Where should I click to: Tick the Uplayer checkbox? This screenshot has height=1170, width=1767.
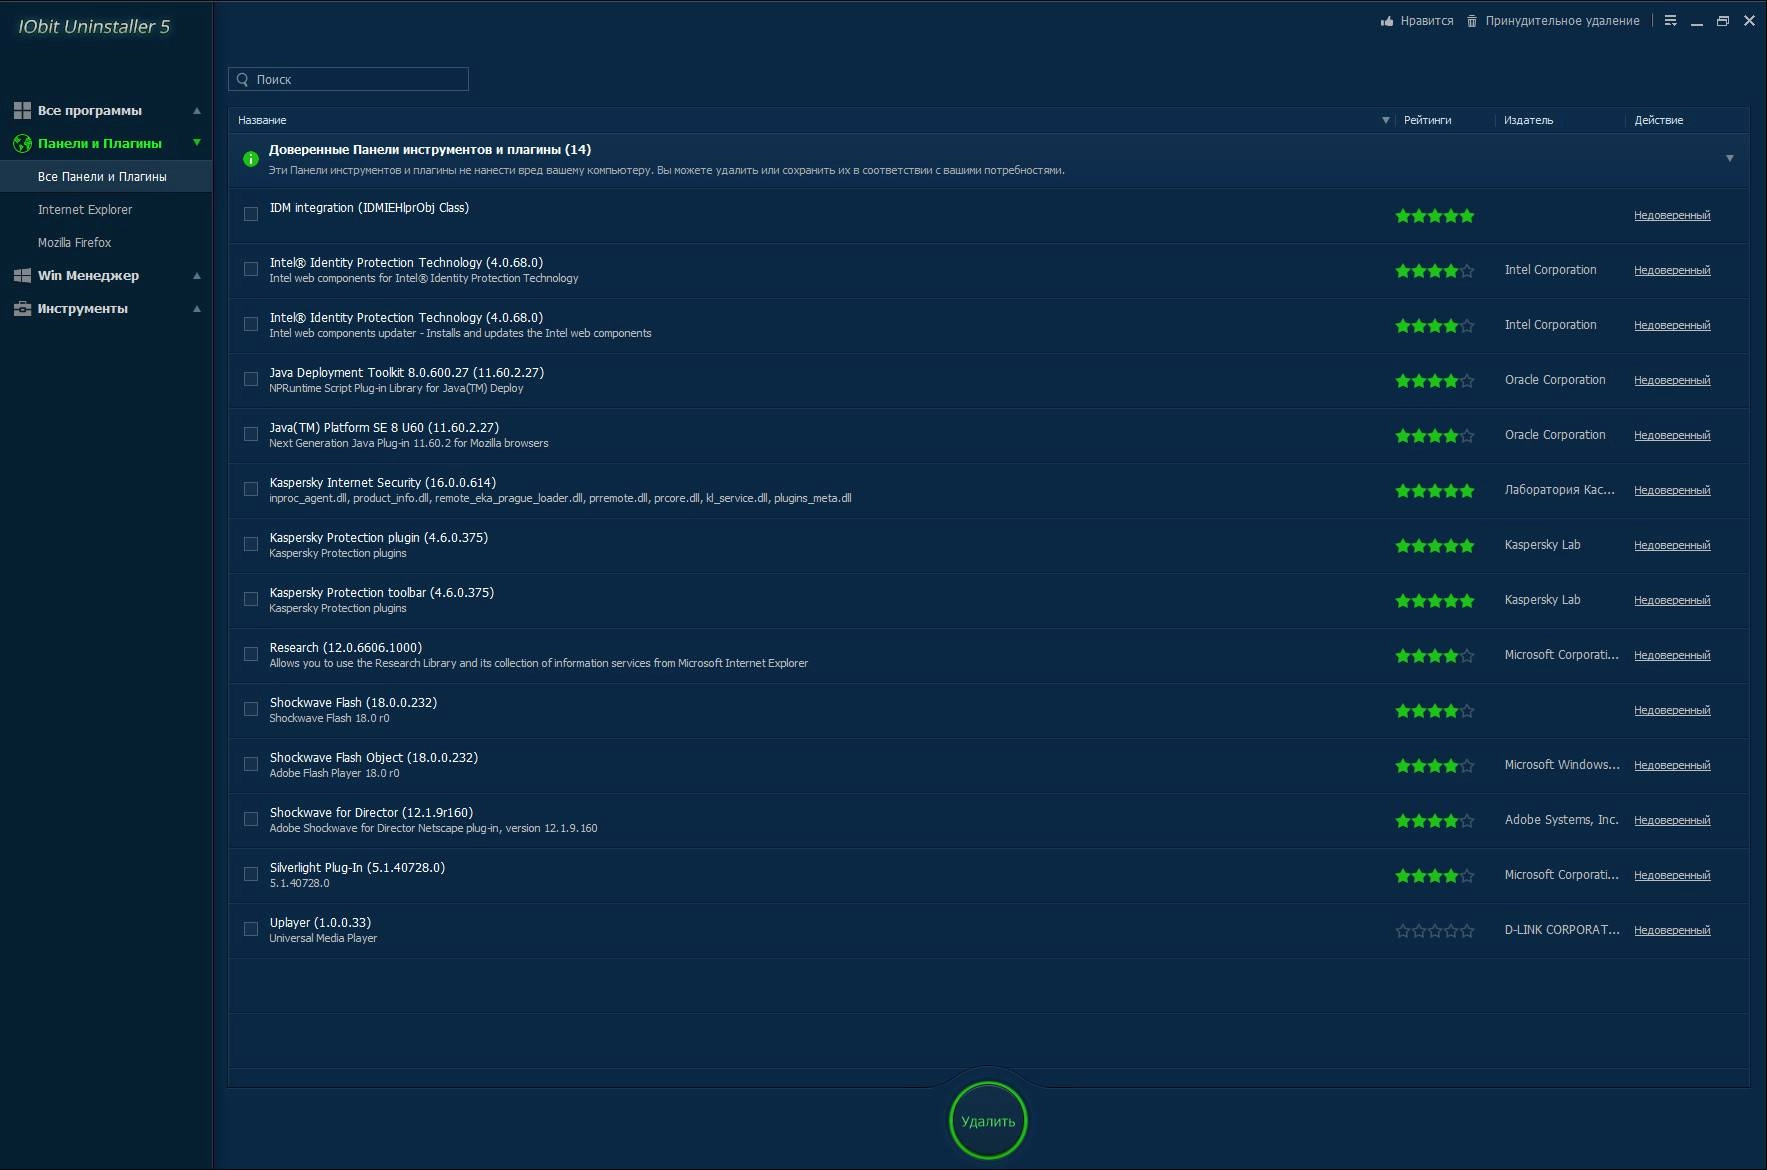251,929
